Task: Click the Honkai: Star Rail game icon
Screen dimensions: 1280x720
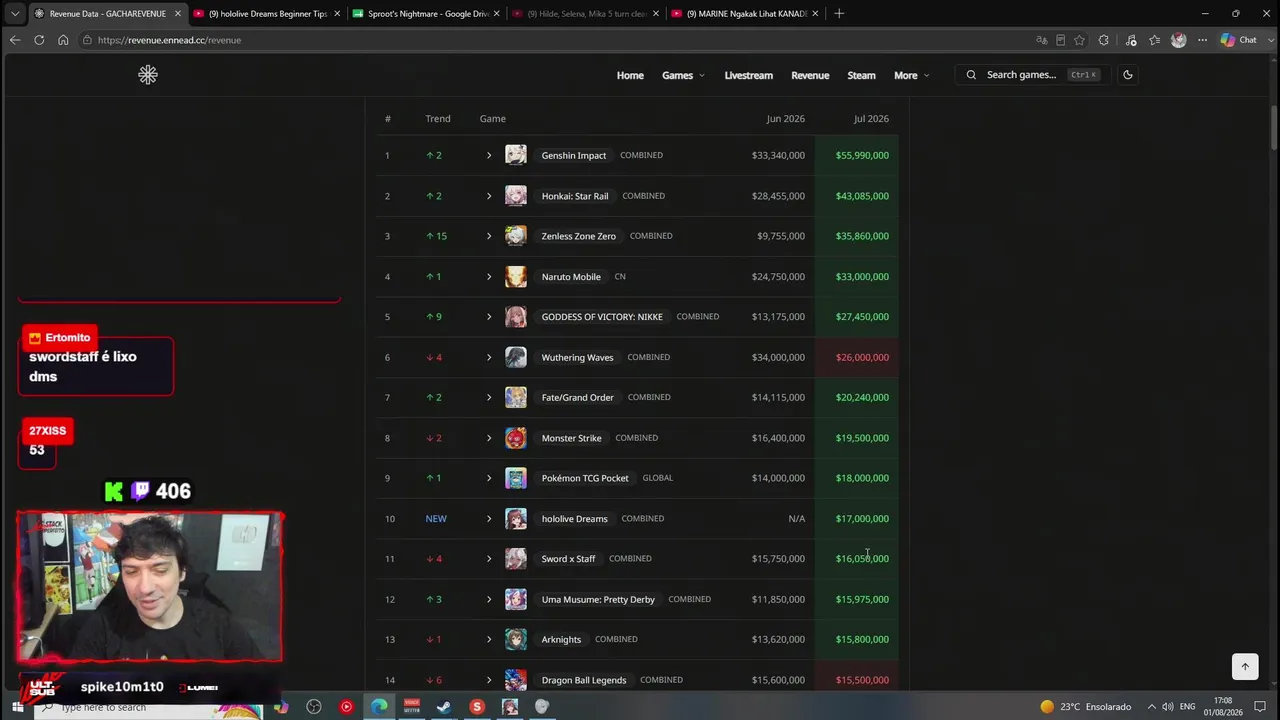Action: 516,196
